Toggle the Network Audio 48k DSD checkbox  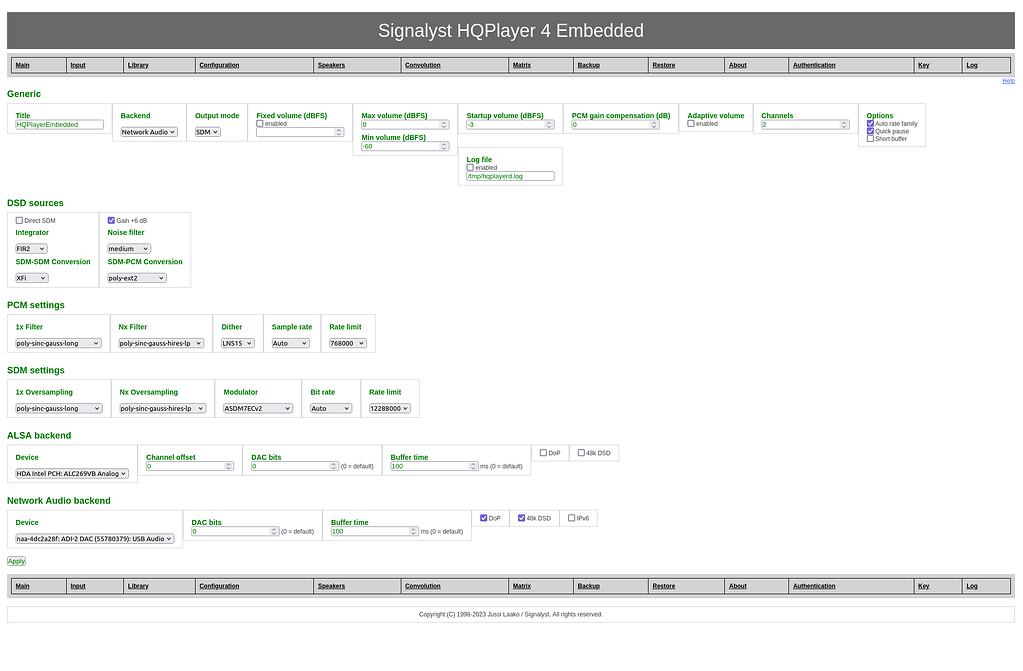click(522, 518)
